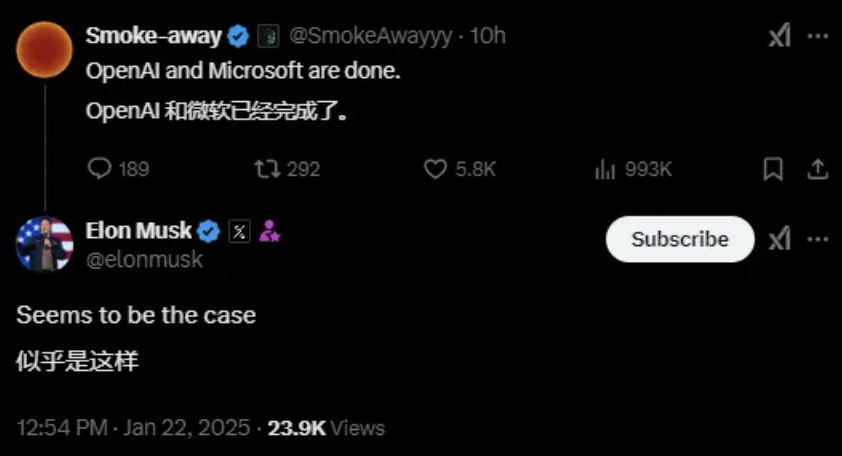View analytics for Smoke-away's post
Image resolution: width=842 pixels, height=456 pixels.
tap(605, 169)
